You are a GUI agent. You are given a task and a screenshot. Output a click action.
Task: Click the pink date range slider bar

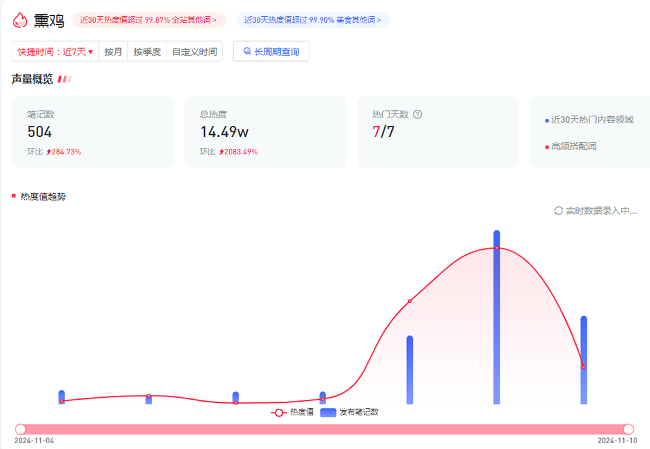[x=324, y=429]
